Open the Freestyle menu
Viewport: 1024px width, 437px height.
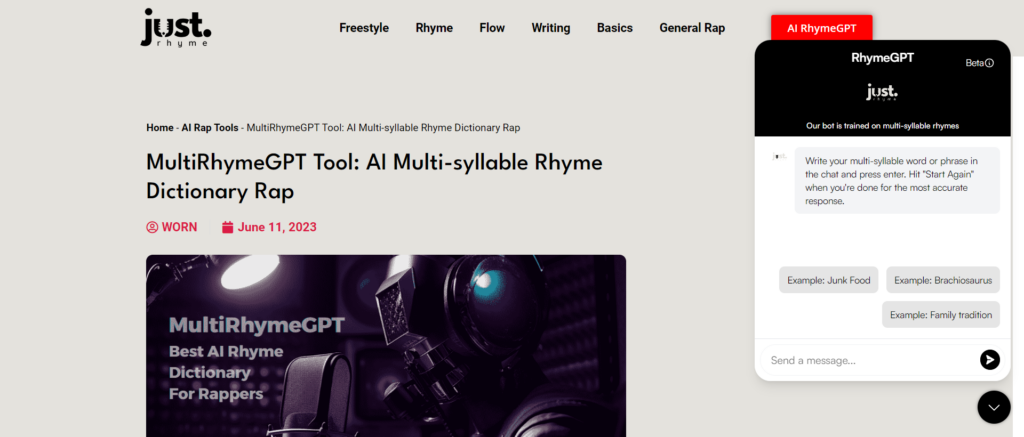click(364, 28)
